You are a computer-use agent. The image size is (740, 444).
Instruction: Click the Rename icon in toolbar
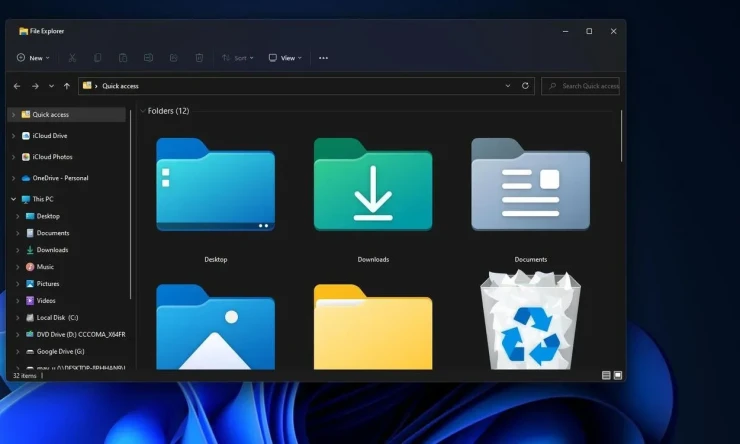[x=148, y=58]
